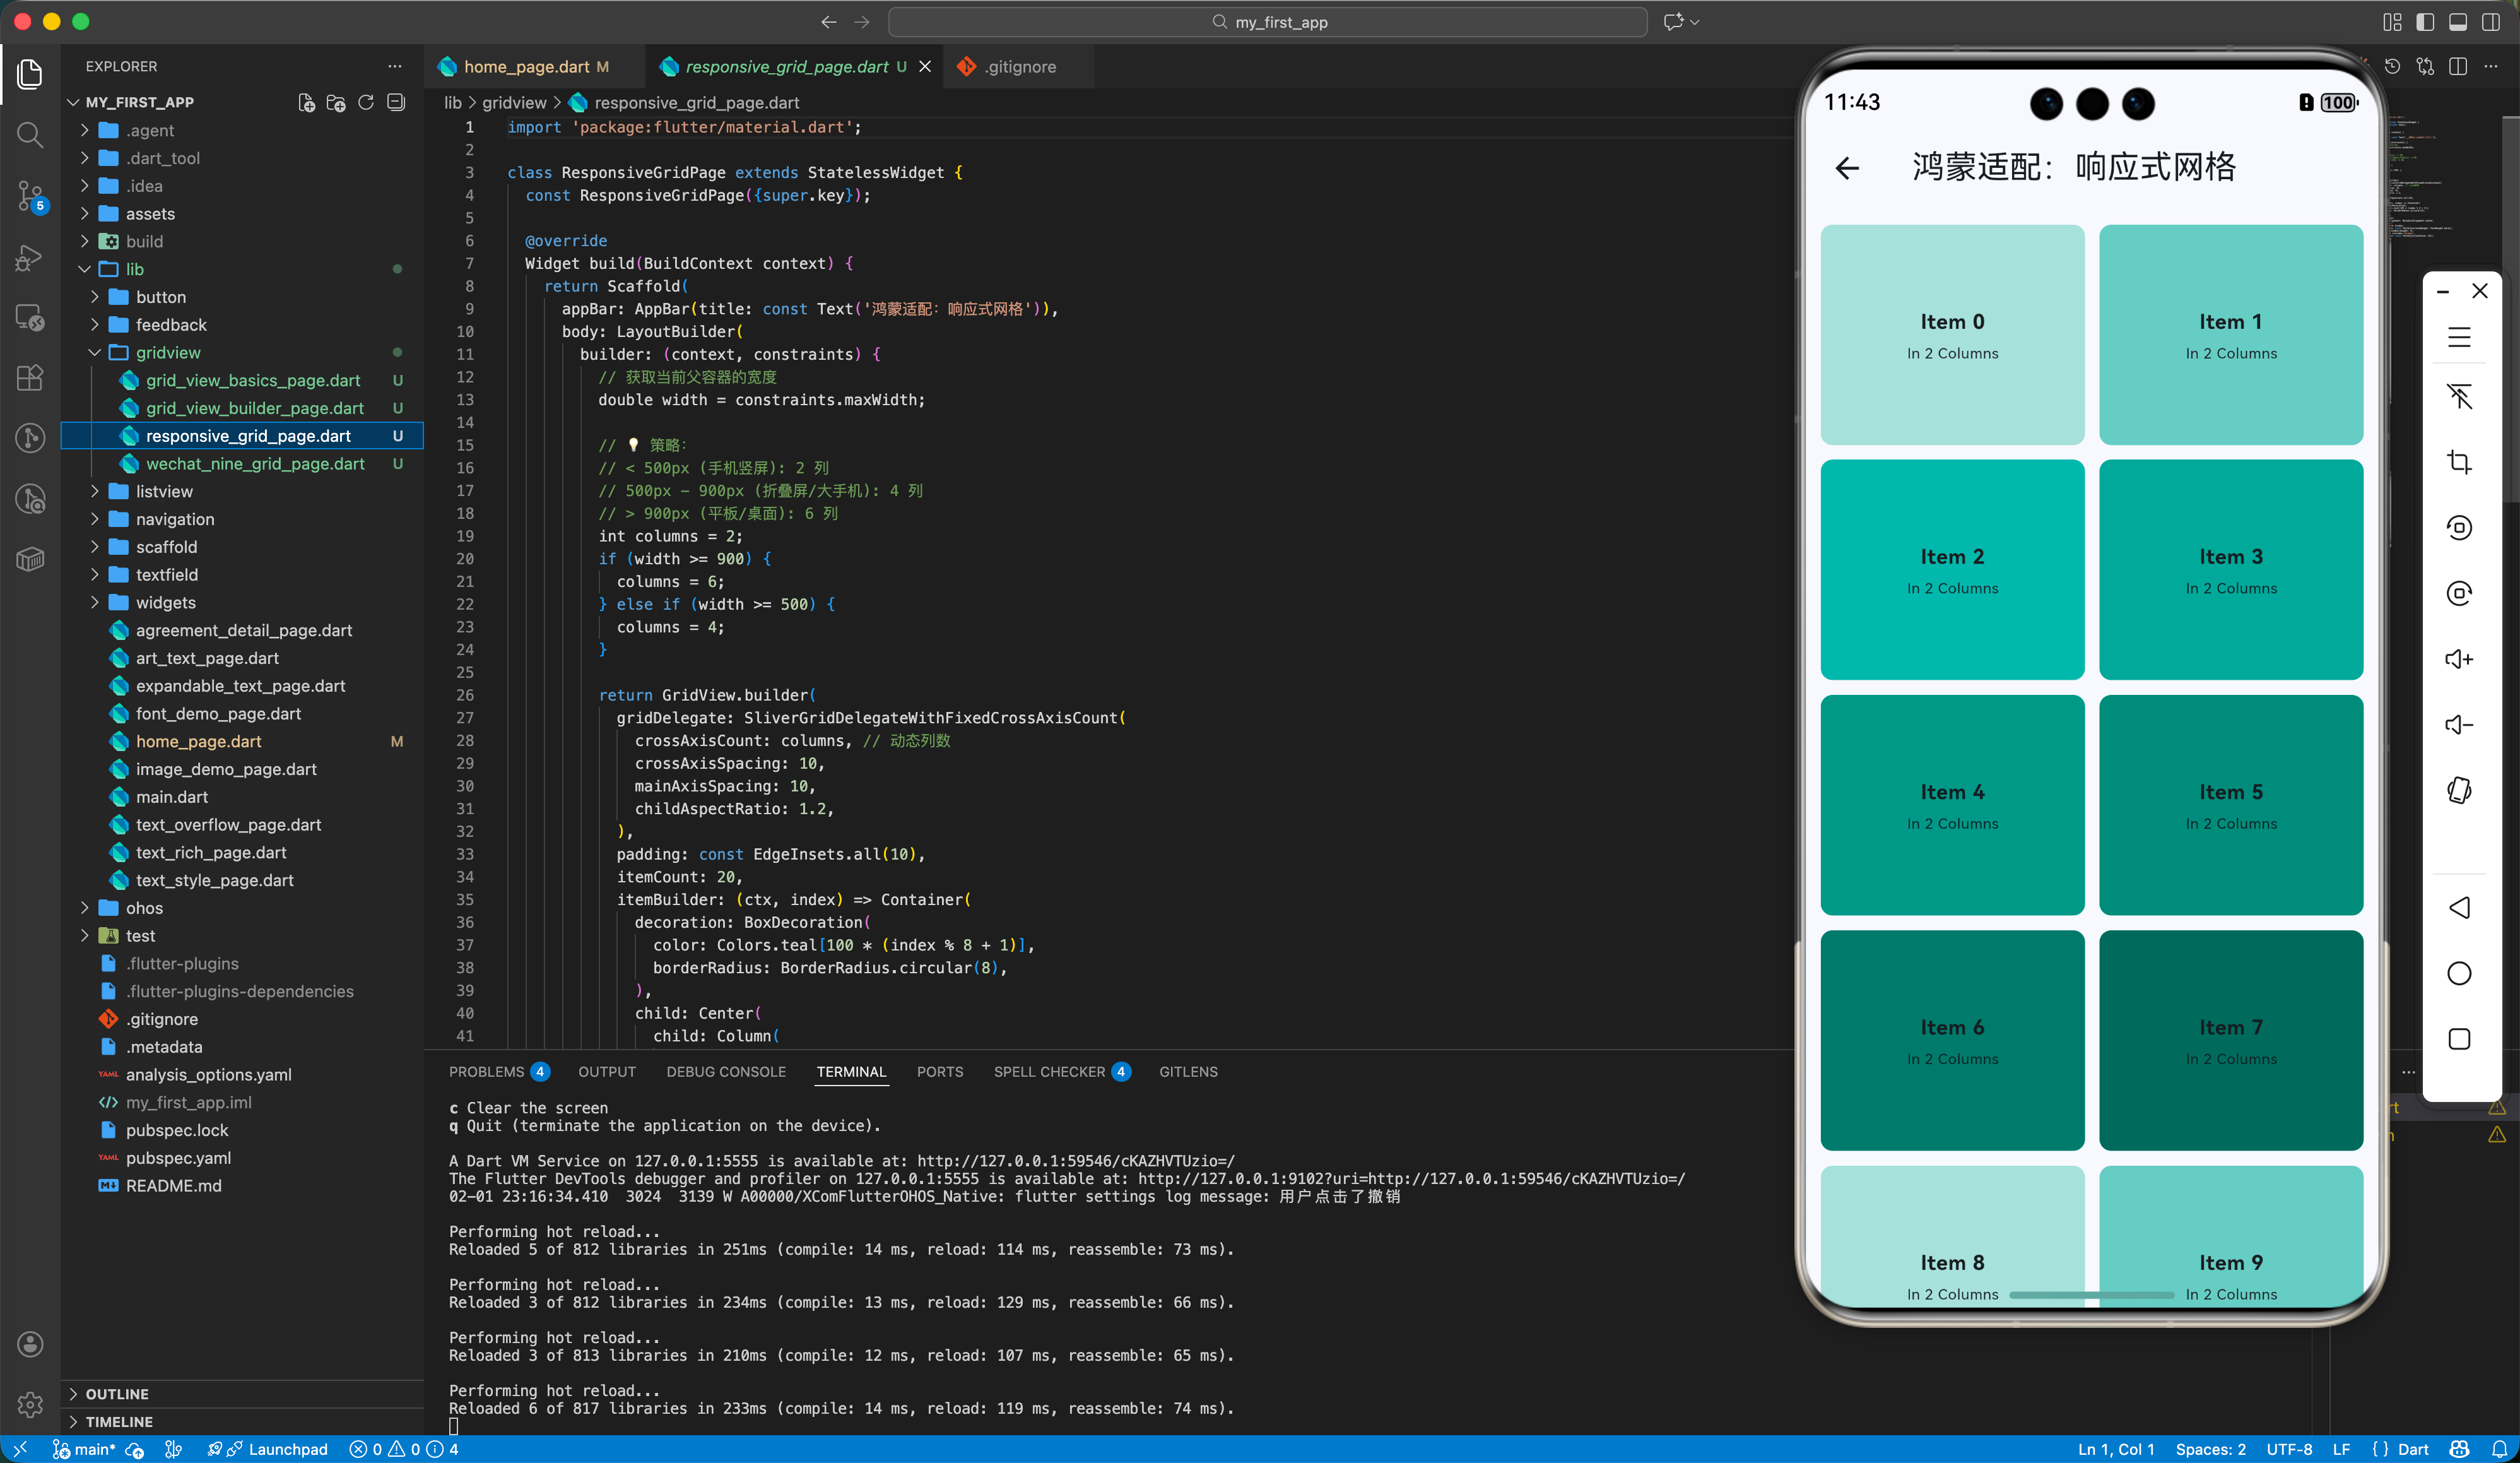Click New File icon in Explorer header

307,102
